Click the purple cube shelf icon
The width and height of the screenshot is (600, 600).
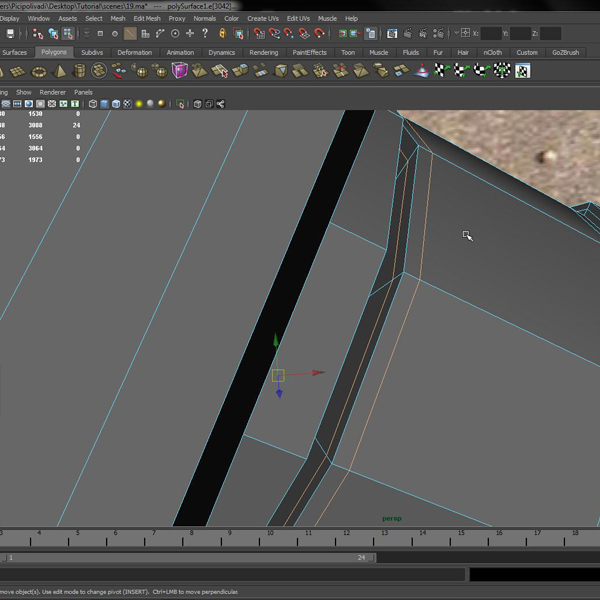[x=179, y=71]
